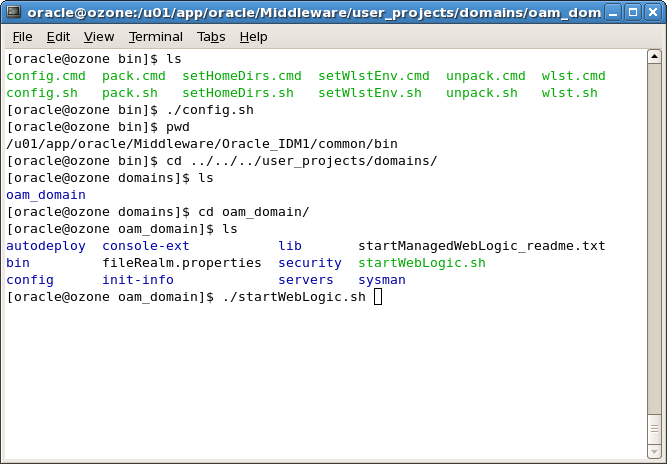Open the Help menu
Viewport: 667px width, 464px height.
(x=253, y=37)
